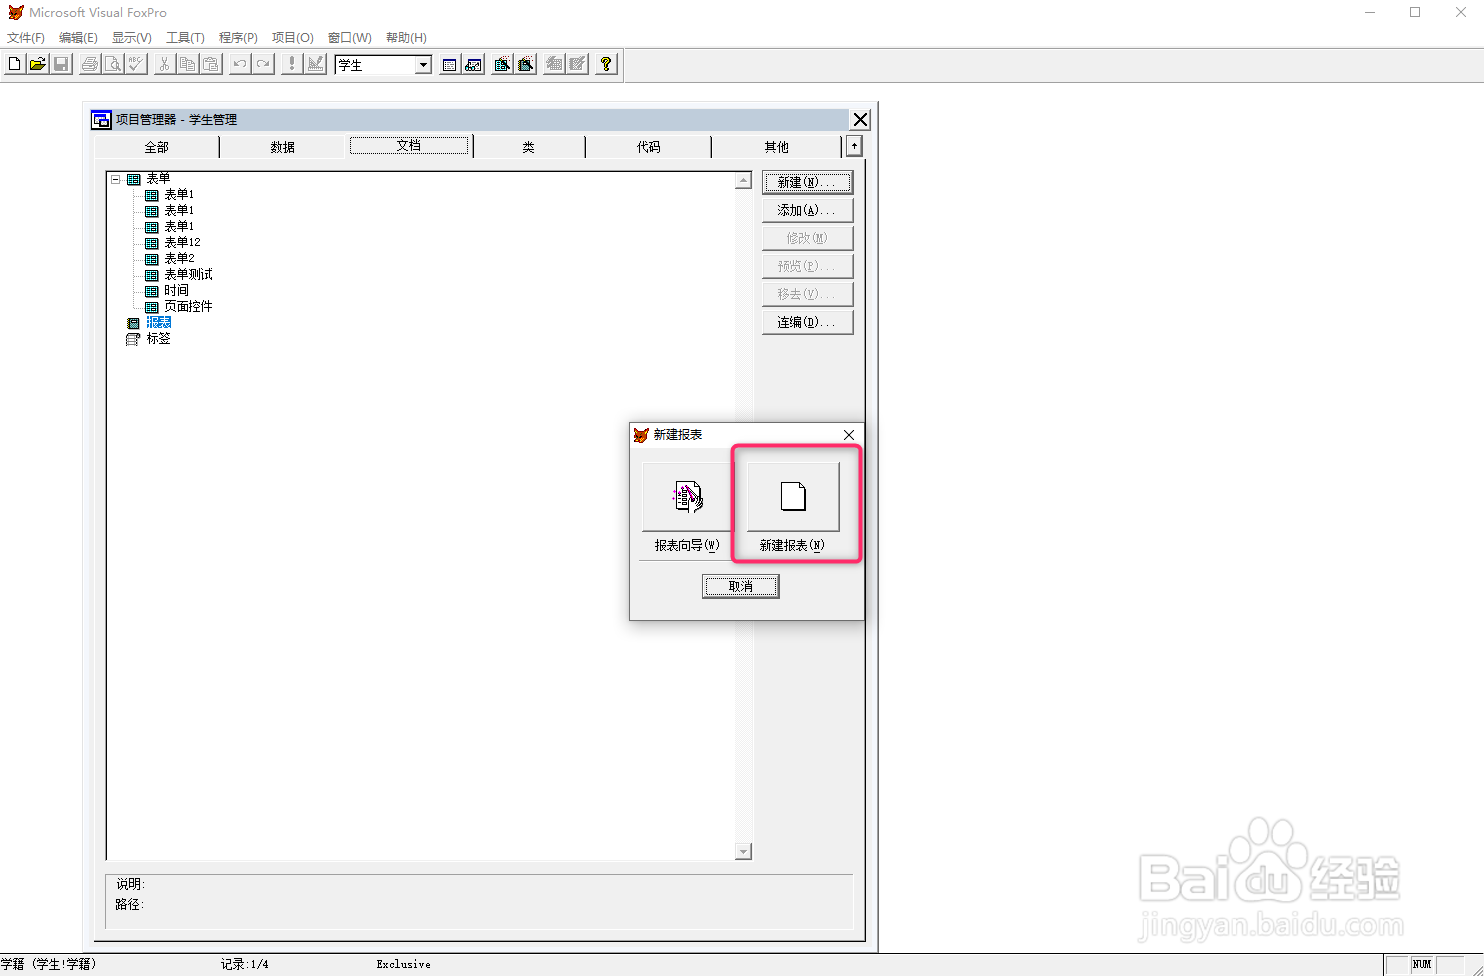Image resolution: width=1484 pixels, height=976 pixels.
Task: Open the 工具(T) menu
Action: coord(185,38)
